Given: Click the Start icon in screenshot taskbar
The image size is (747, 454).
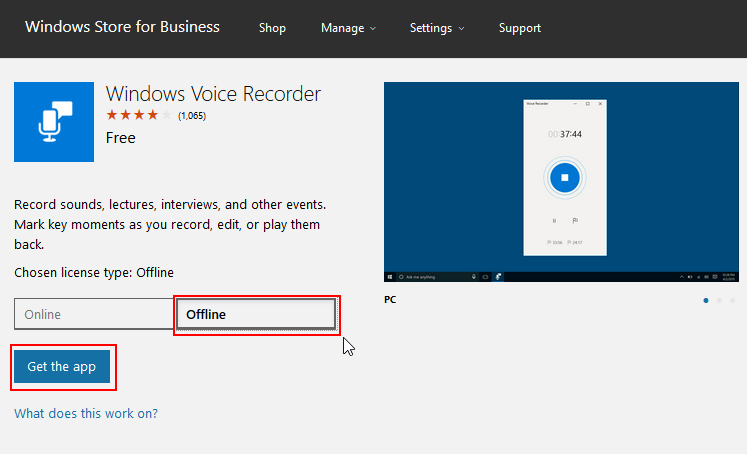Looking at the screenshot, I should (x=390, y=277).
